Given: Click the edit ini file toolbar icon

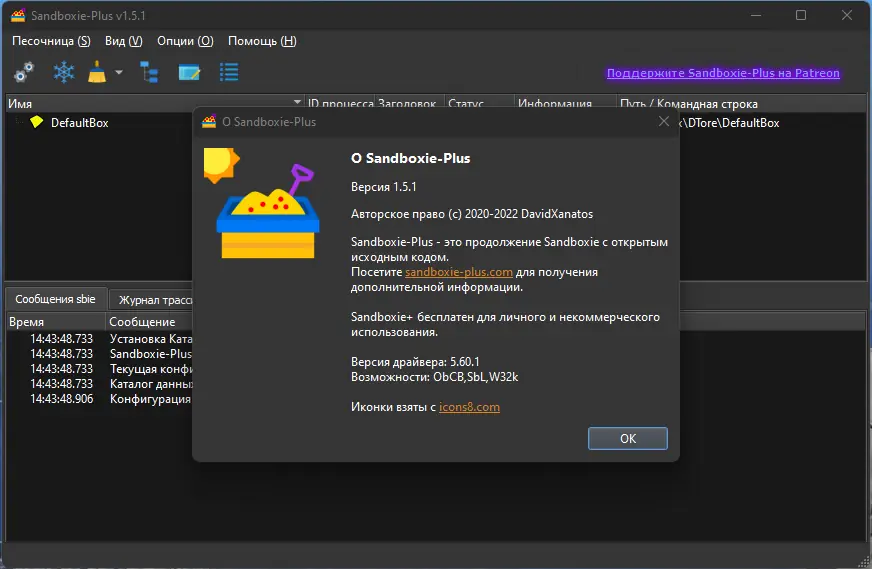Looking at the screenshot, I should tap(189, 72).
